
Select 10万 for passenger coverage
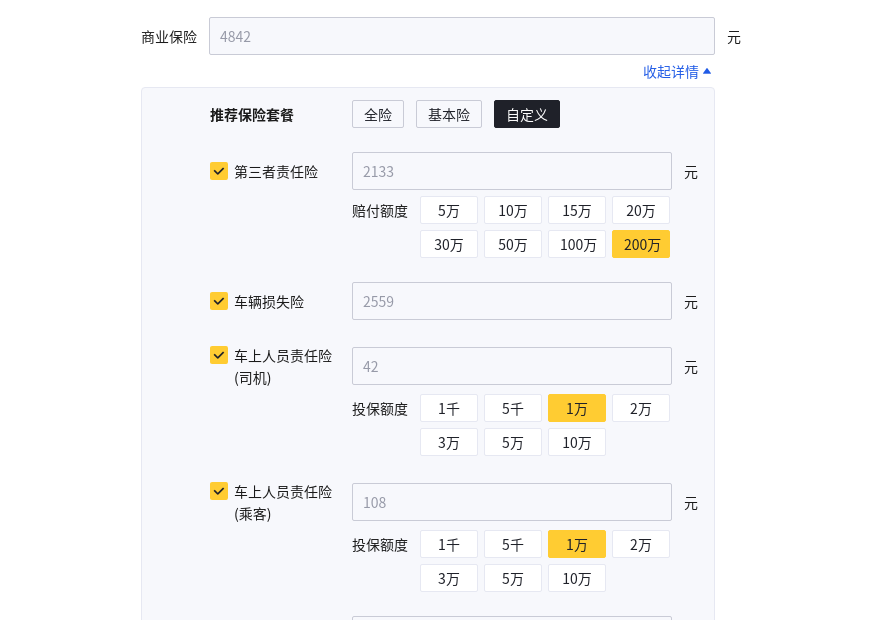(577, 578)
